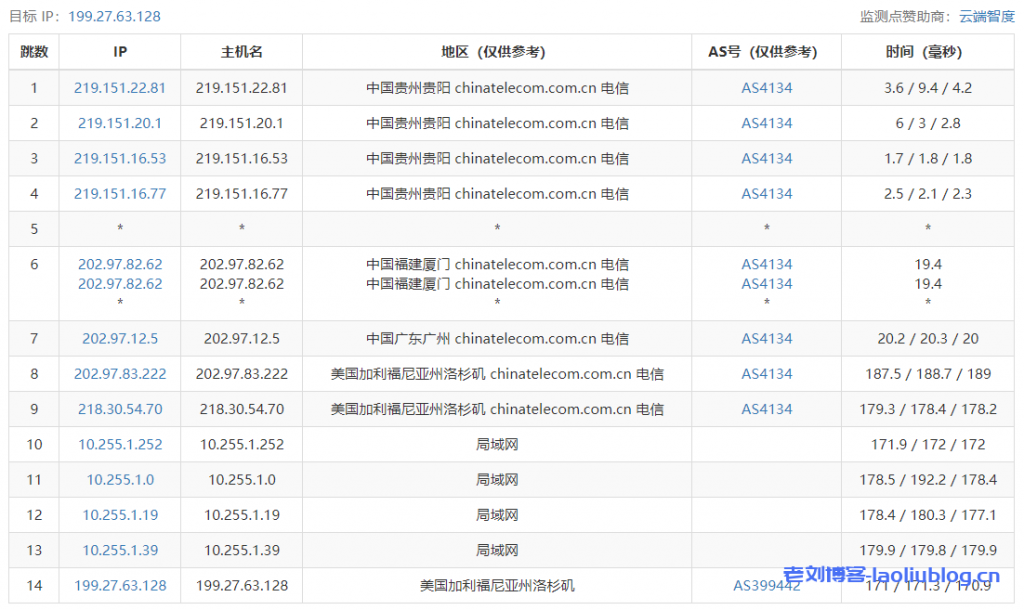The image size is (1024, 610).
Task: Select IP link 10.255.1.39 in the IP column
Action: click(120, 550)
